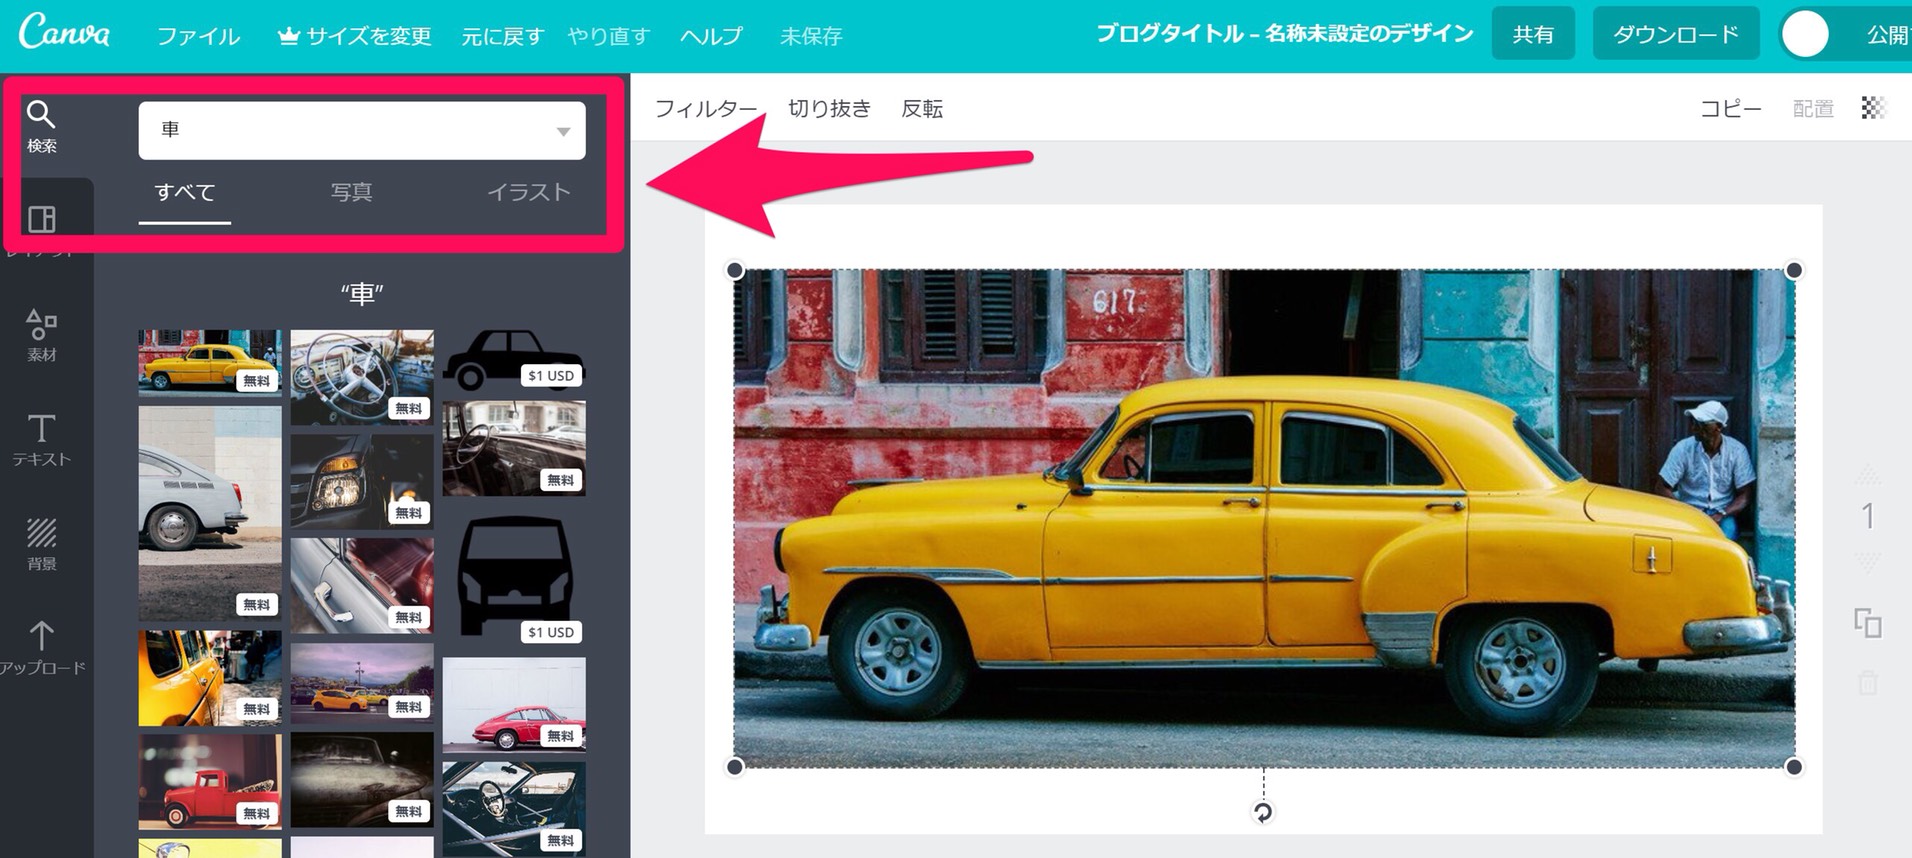Click the rotate handle below the image
Screen dimensions: 1912x858
click(1263, 813)
